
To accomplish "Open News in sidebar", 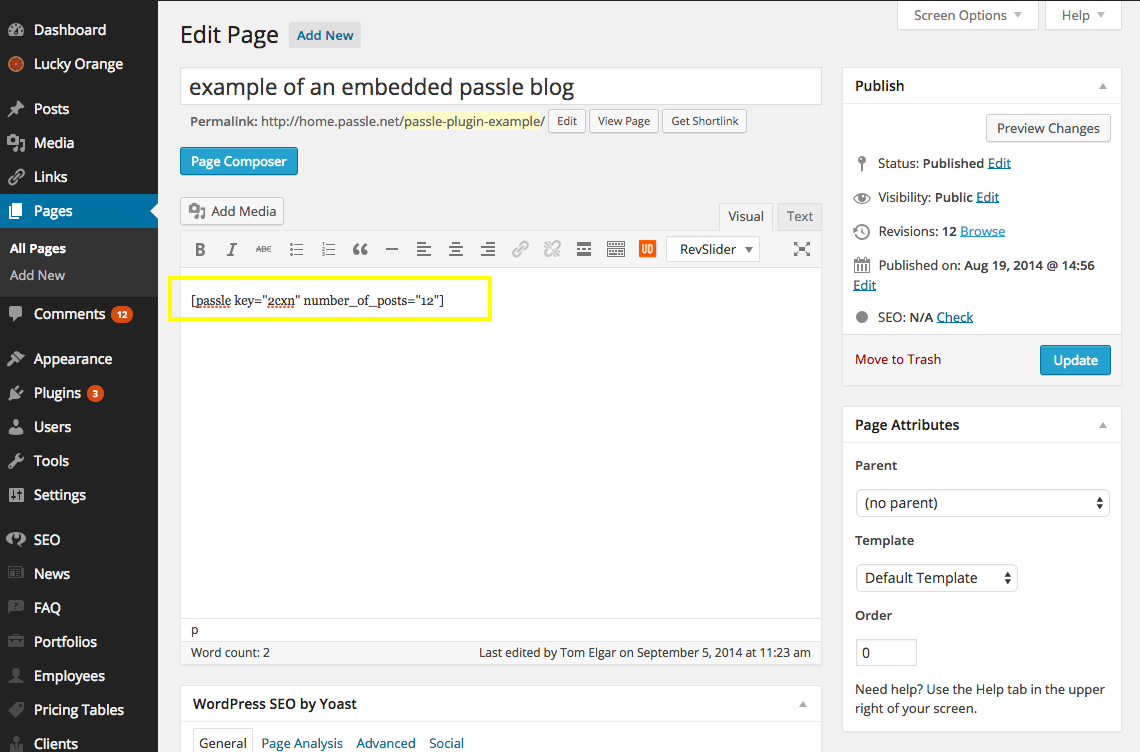I will [79, 574].
